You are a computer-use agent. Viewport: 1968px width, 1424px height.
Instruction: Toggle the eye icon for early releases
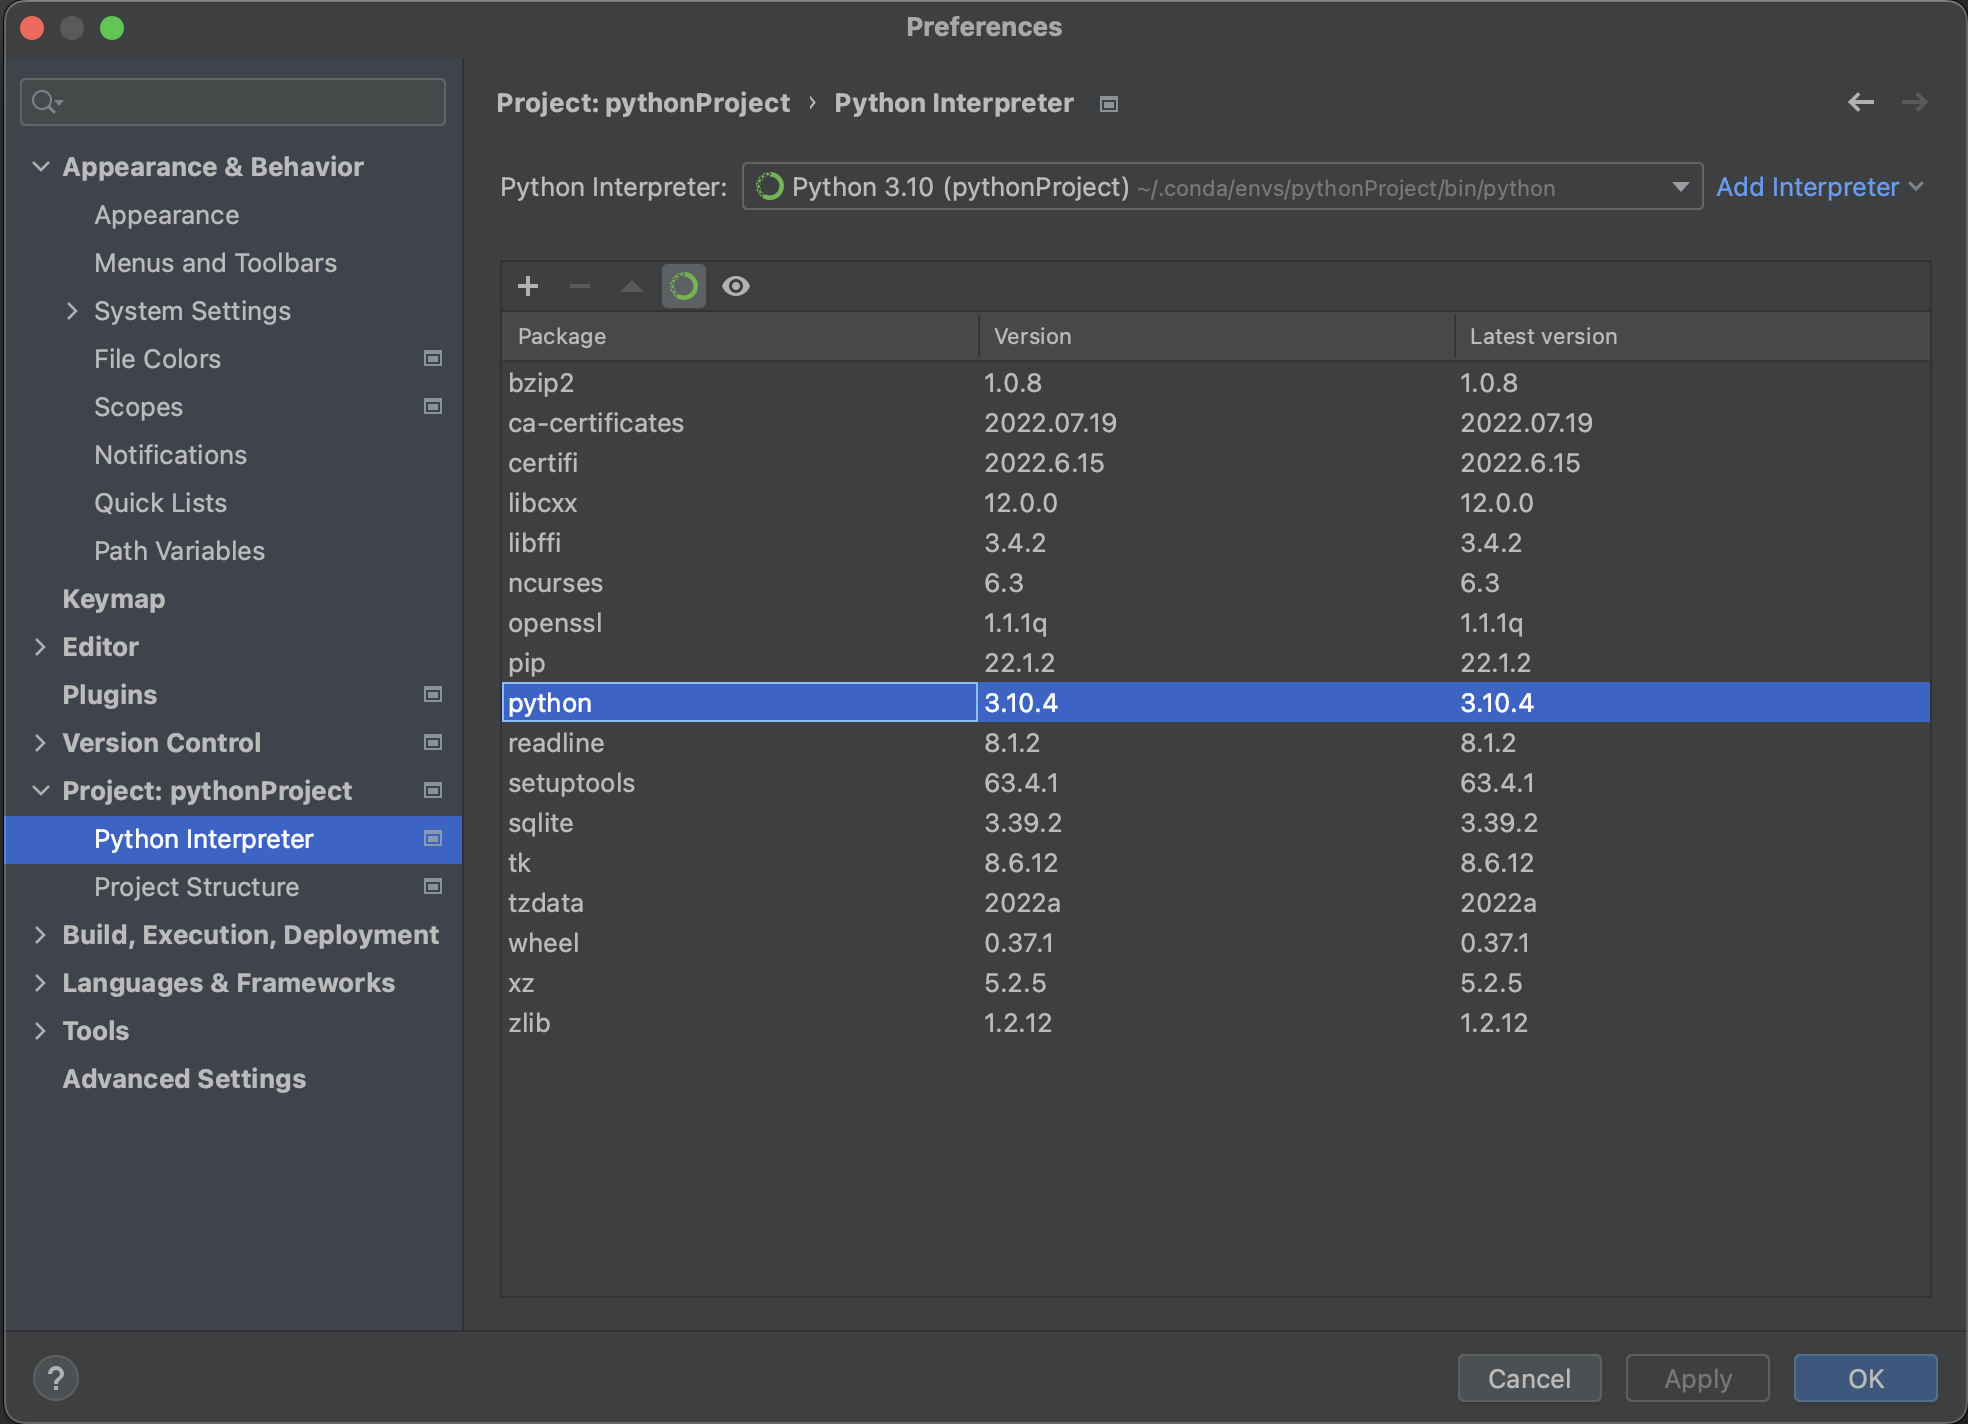tap(736, 286)
